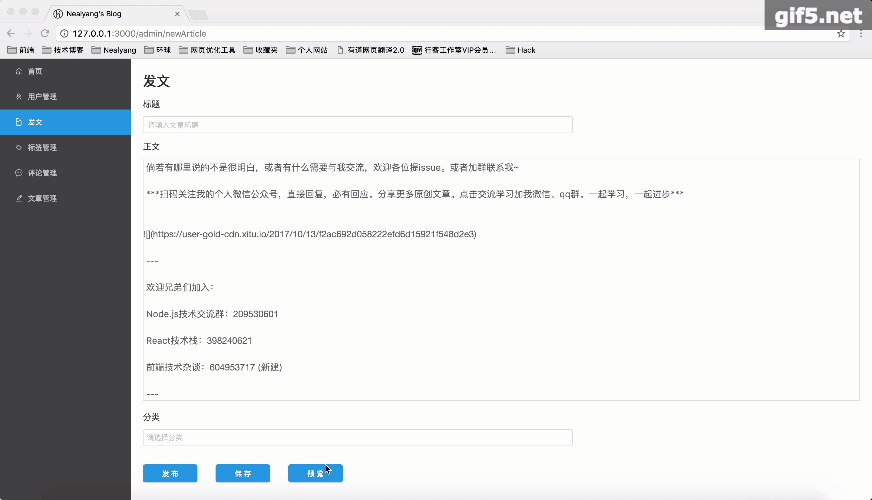Open the 分类 category select dropdown
Image resolution: width=872 pixels, height=500 pixels.
pos(358,437)
